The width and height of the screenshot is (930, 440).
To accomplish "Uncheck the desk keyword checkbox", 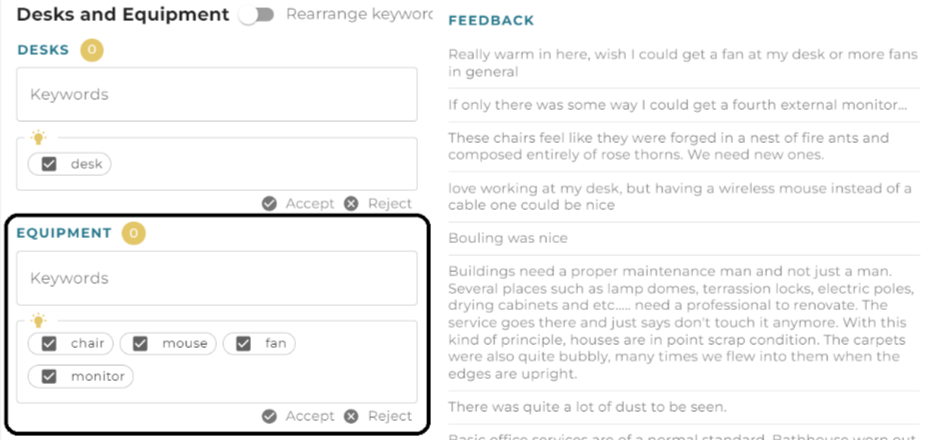I will point(49,164).
